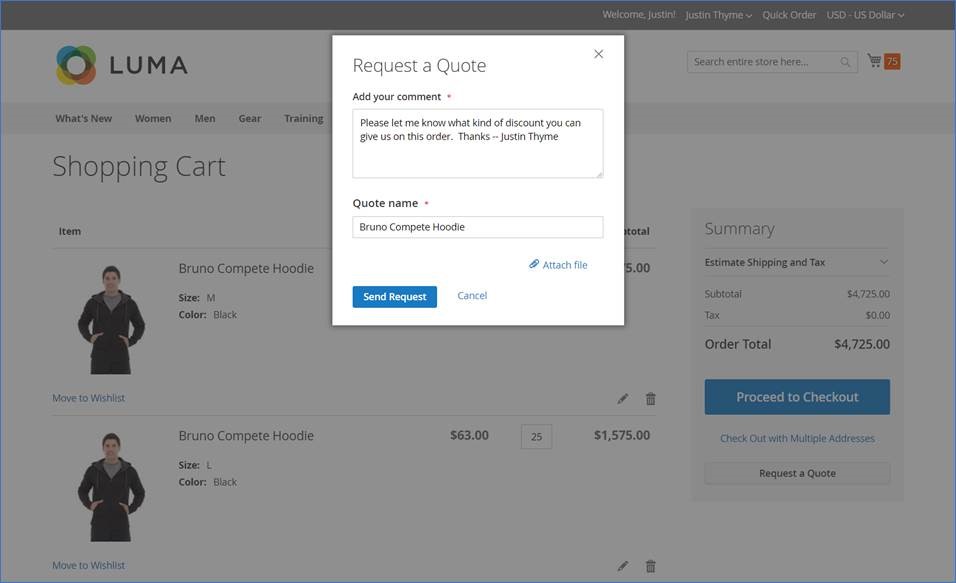This screenshot has height=583, width=956.
Task: Open the Justin Thyme account dropdown
Action: click(717, 14)
